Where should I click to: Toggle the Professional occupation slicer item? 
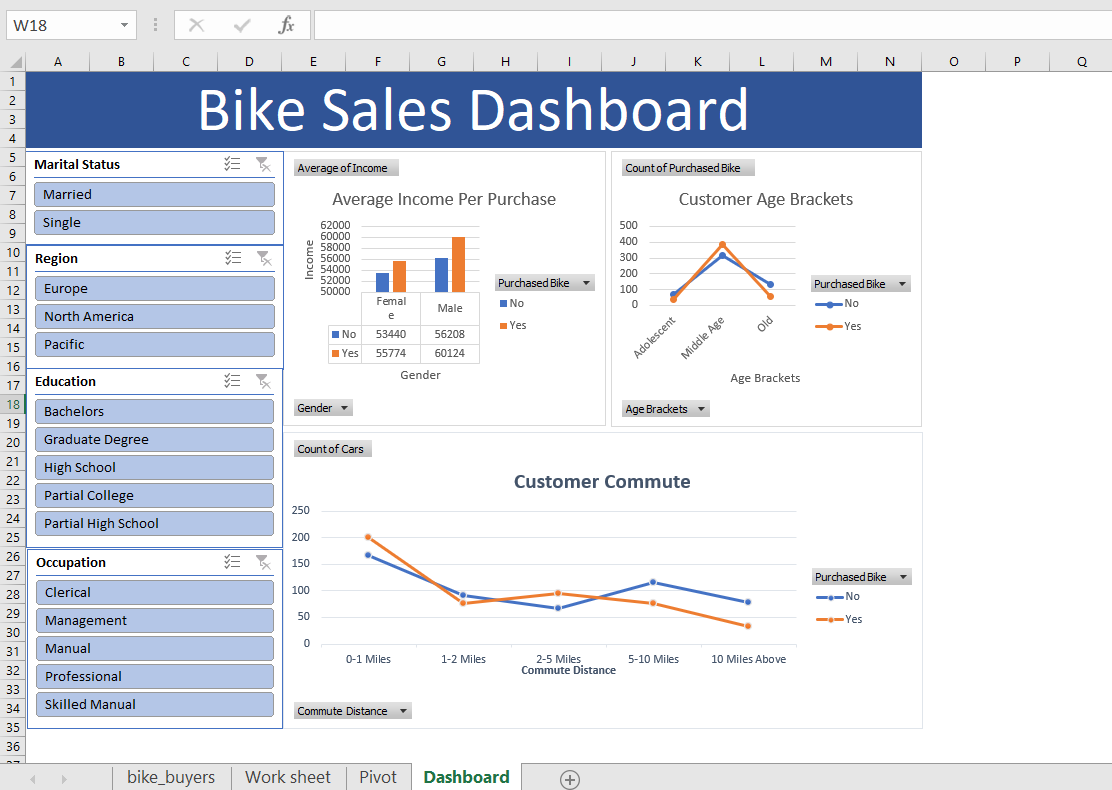tap(154, 676)
